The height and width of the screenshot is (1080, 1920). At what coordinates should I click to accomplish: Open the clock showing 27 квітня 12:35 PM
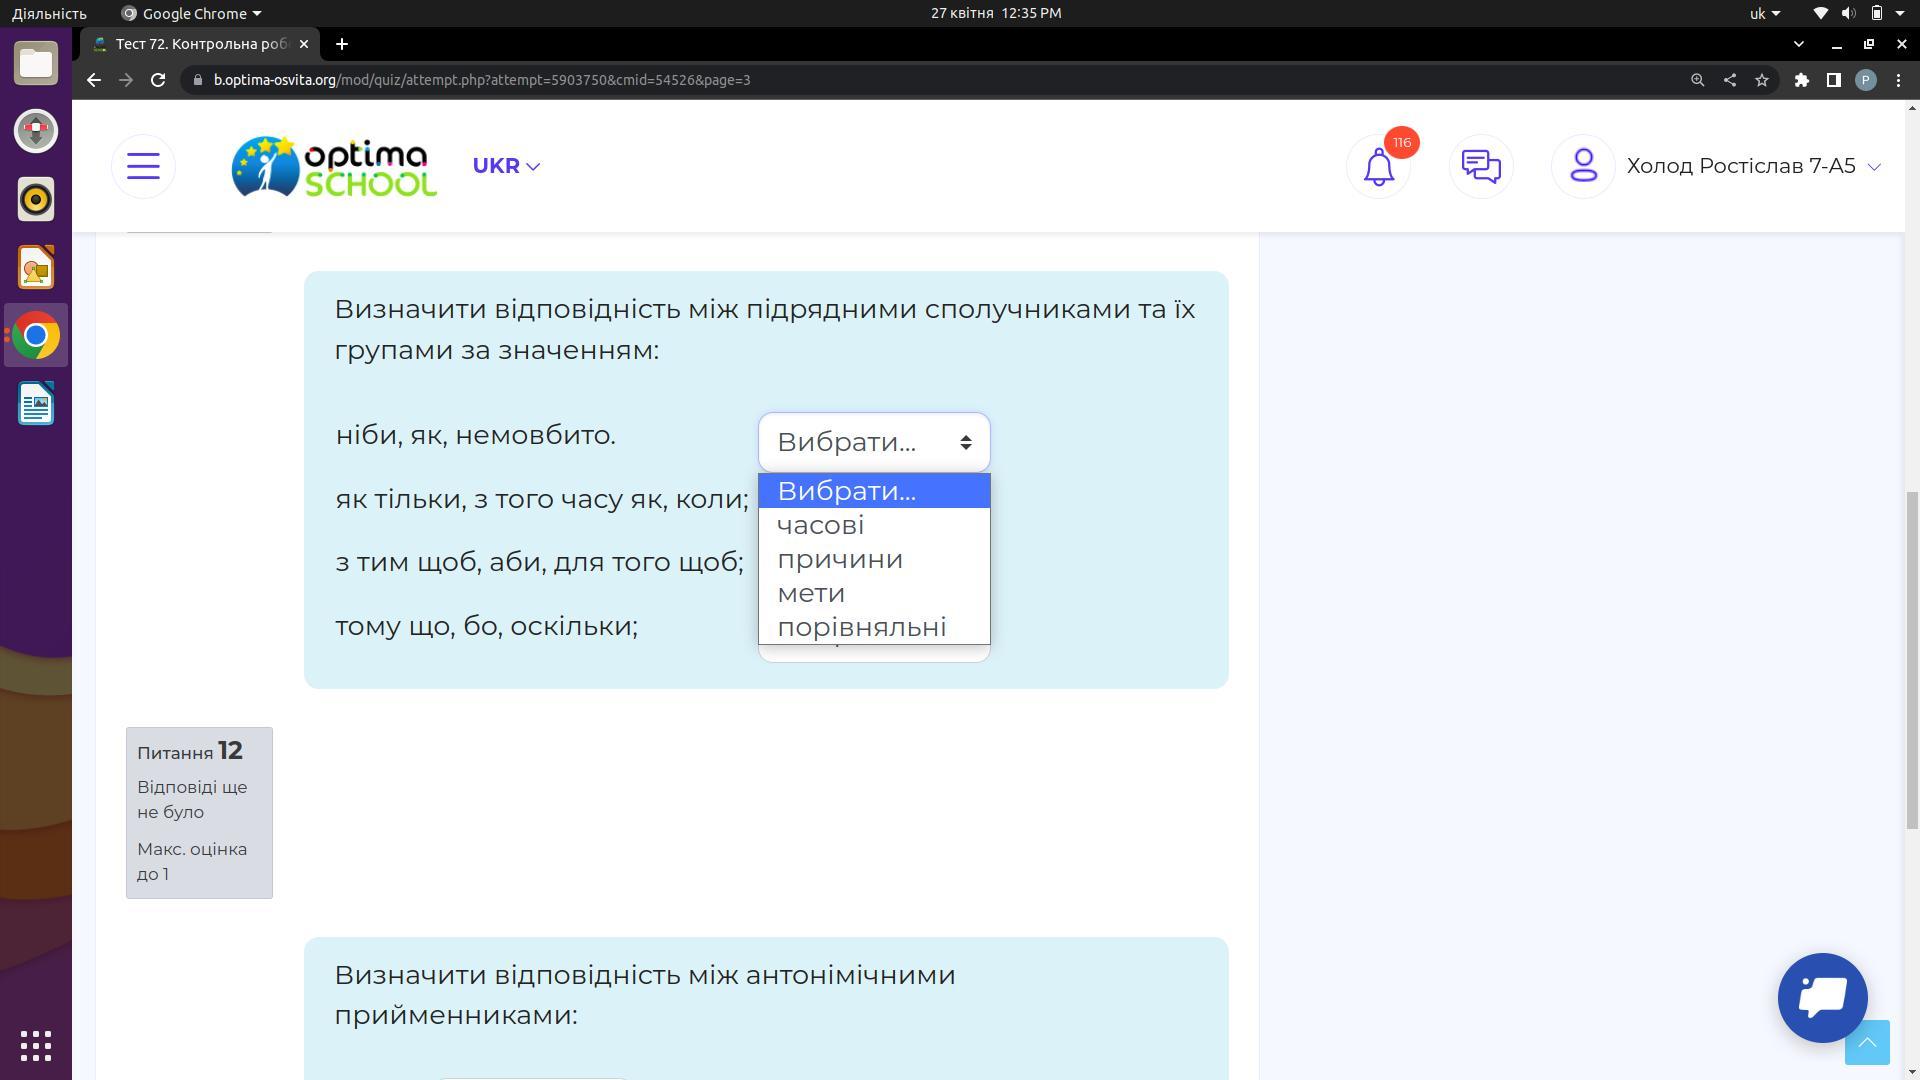(996, 13)
